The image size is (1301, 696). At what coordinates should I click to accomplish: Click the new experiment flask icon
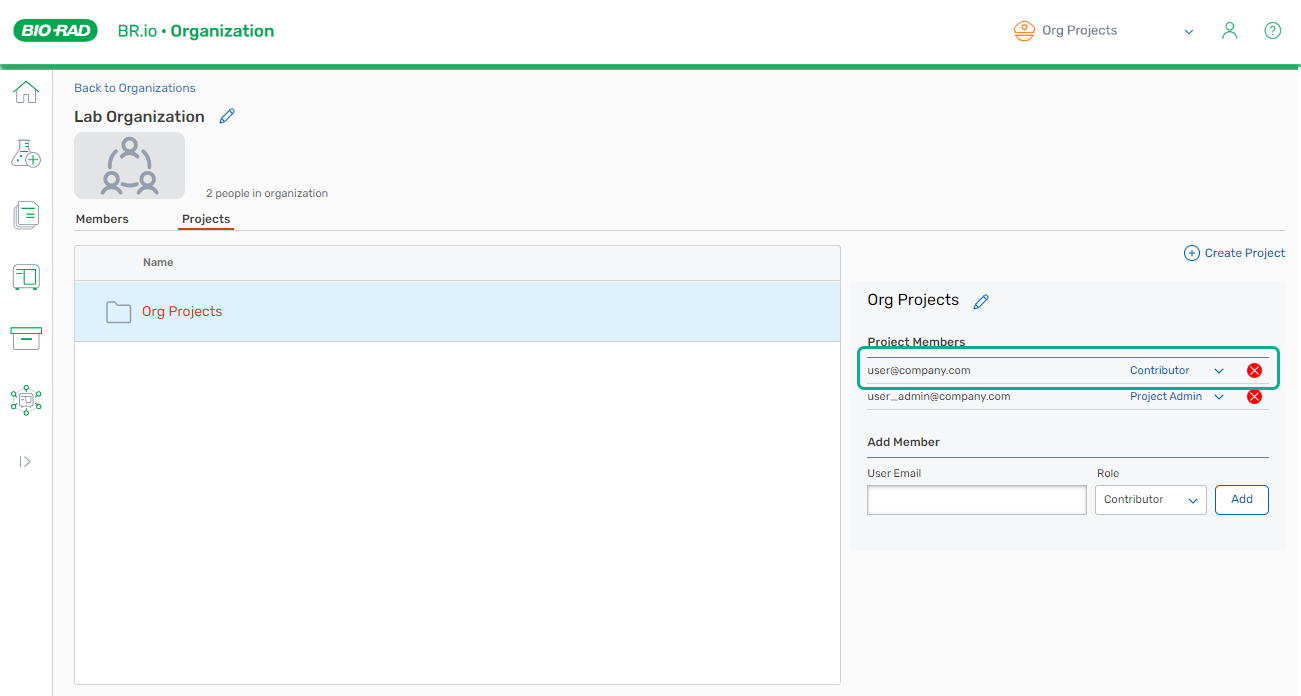click(x=26, y=153)
